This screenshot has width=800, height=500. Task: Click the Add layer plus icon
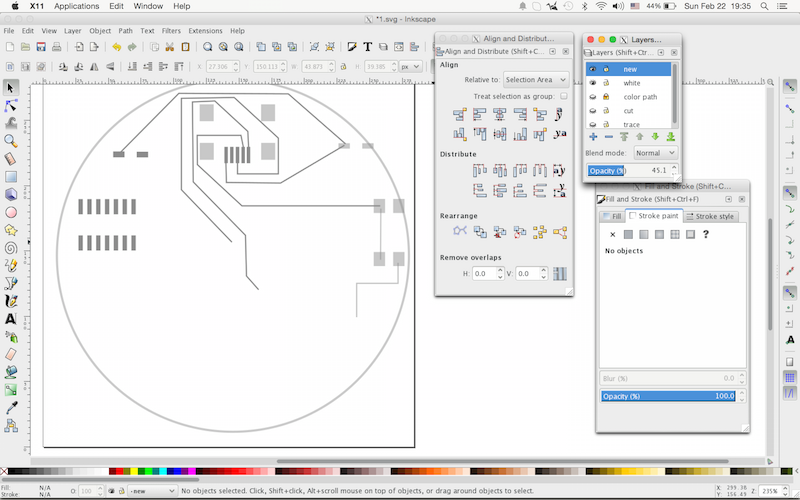[x=593, y=137]
